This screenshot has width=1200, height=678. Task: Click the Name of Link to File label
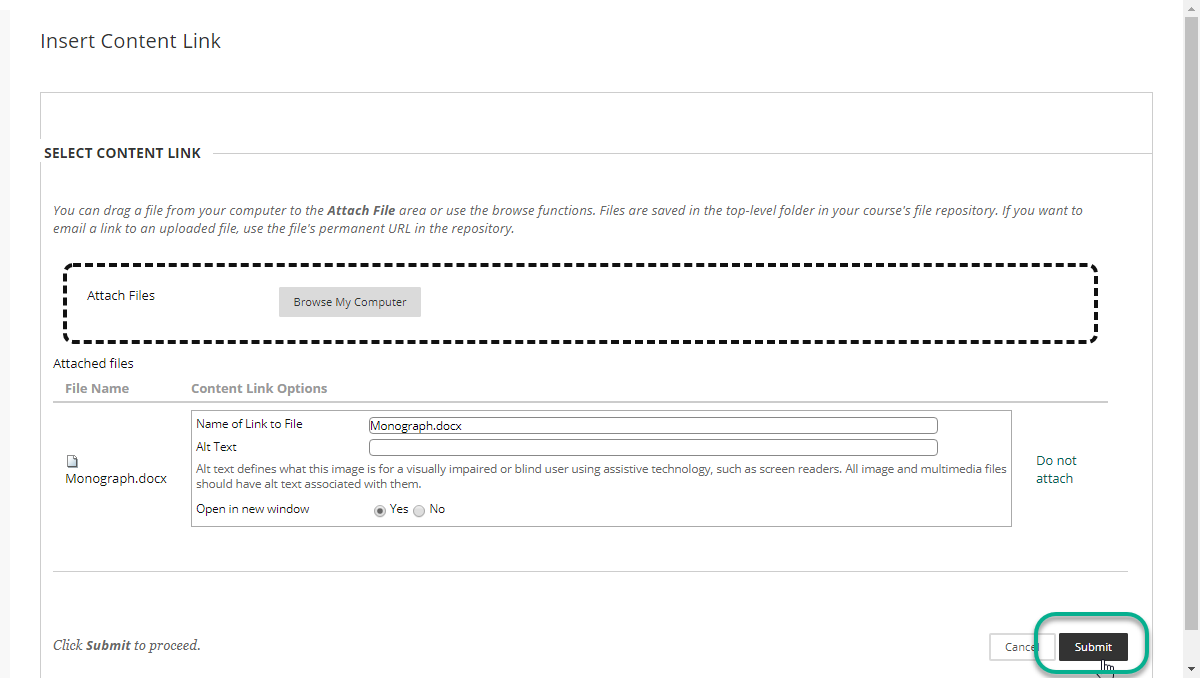click(249, 424)
